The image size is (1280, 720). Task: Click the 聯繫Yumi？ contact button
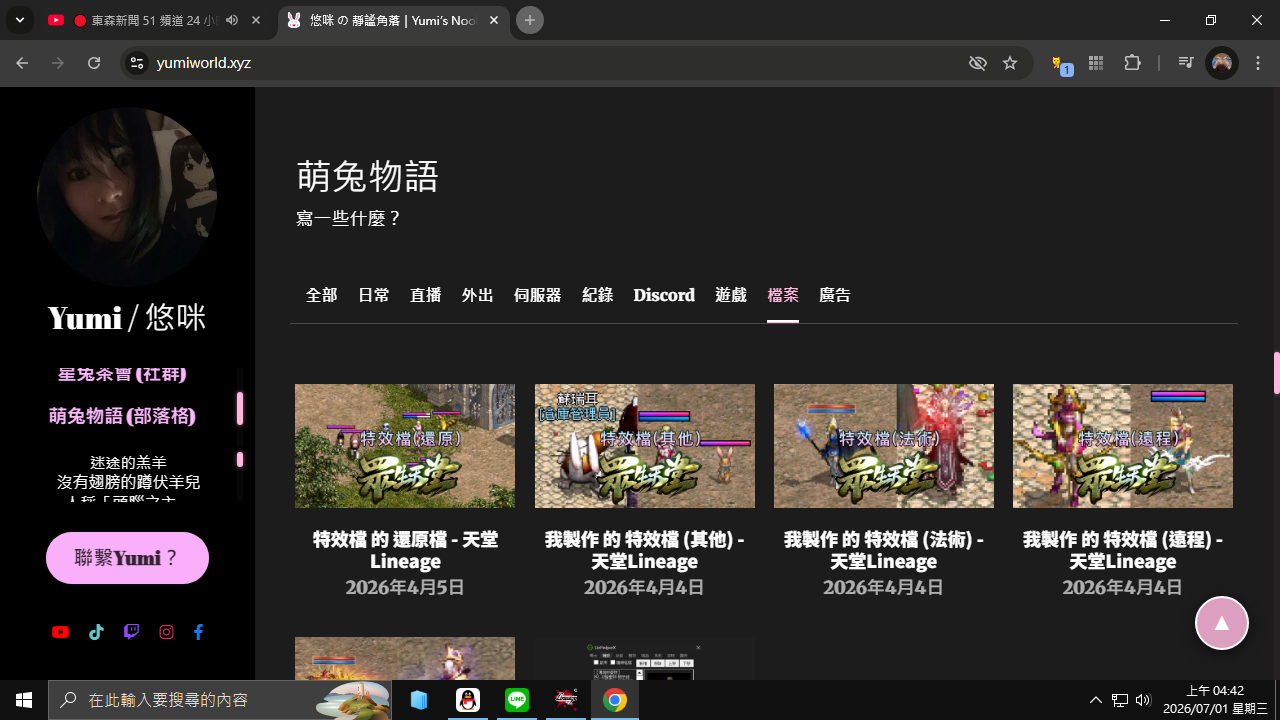click(x=127, y=558)
